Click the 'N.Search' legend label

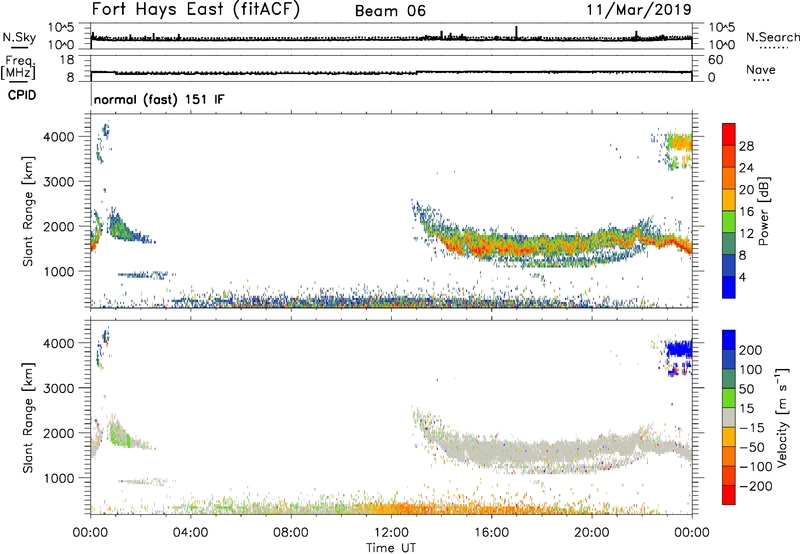[772, 37]
